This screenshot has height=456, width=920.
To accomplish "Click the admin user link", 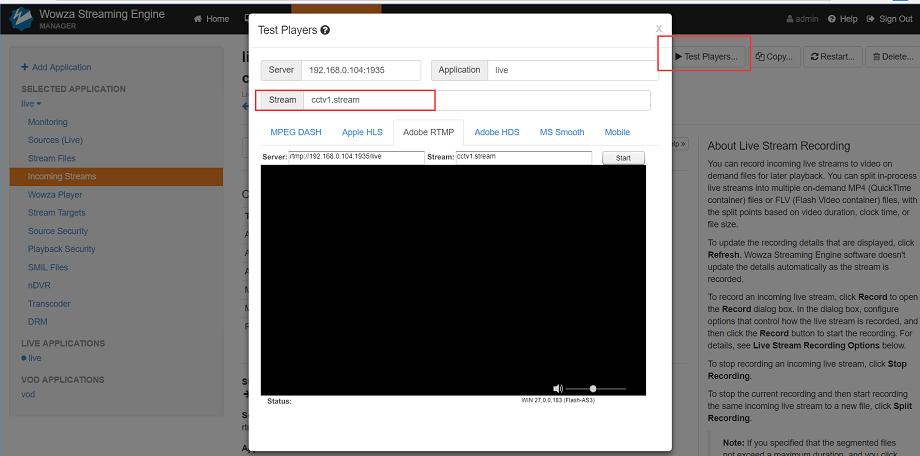I will pos(802,19).
